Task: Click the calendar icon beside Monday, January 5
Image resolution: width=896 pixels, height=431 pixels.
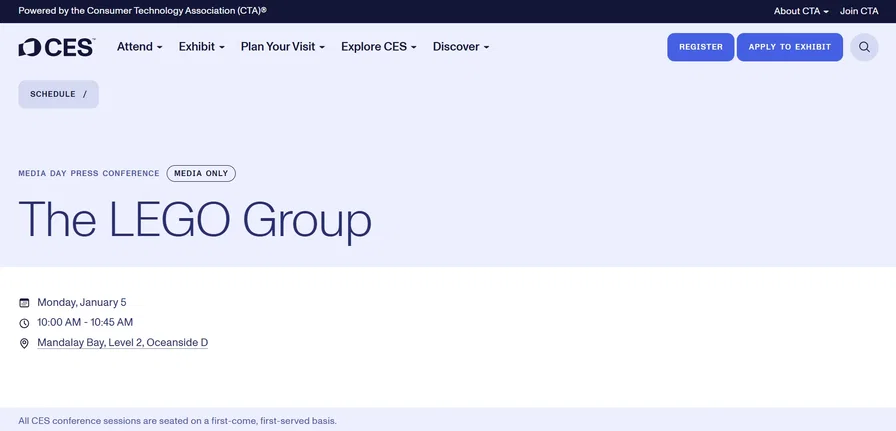Action: coord(24,303)
